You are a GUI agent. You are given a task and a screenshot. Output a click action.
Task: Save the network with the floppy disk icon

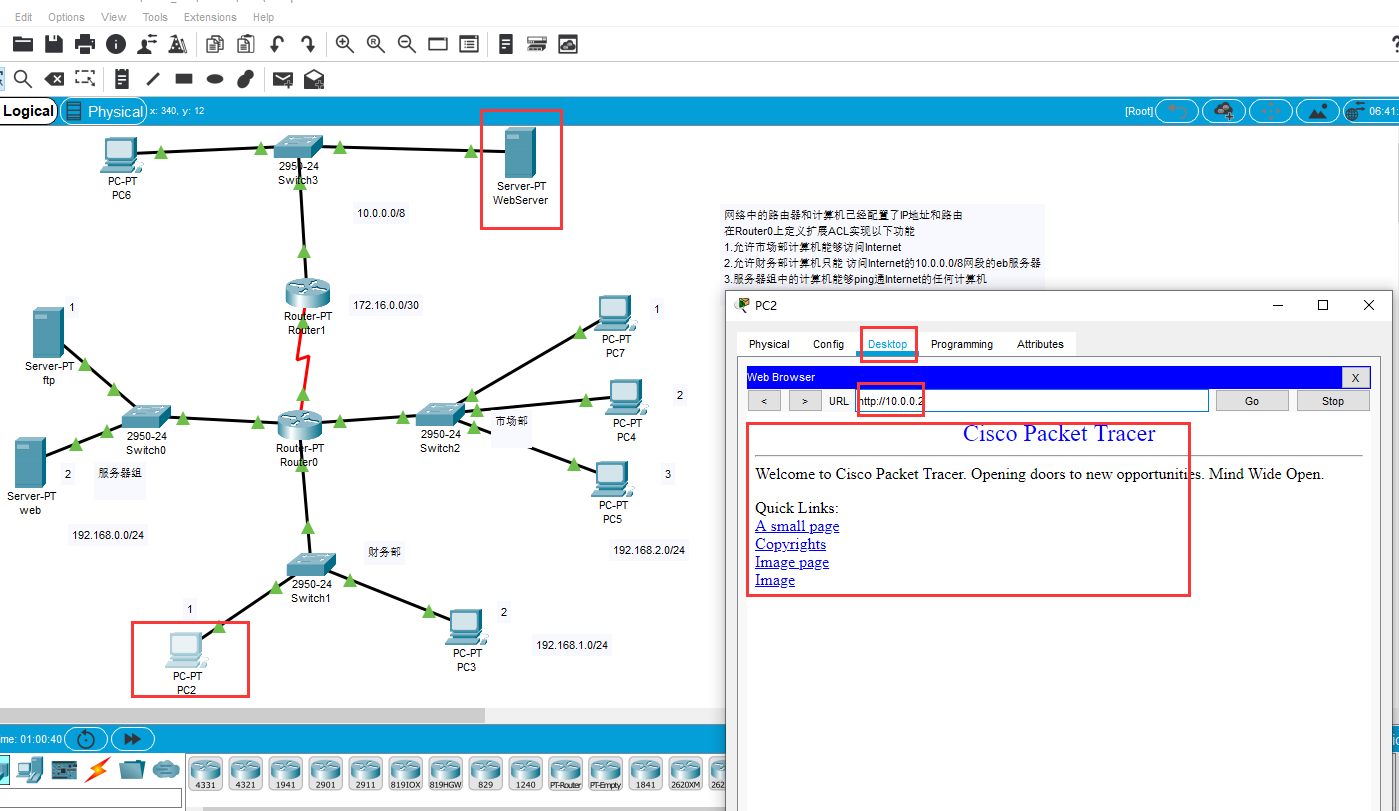[54, 44]
